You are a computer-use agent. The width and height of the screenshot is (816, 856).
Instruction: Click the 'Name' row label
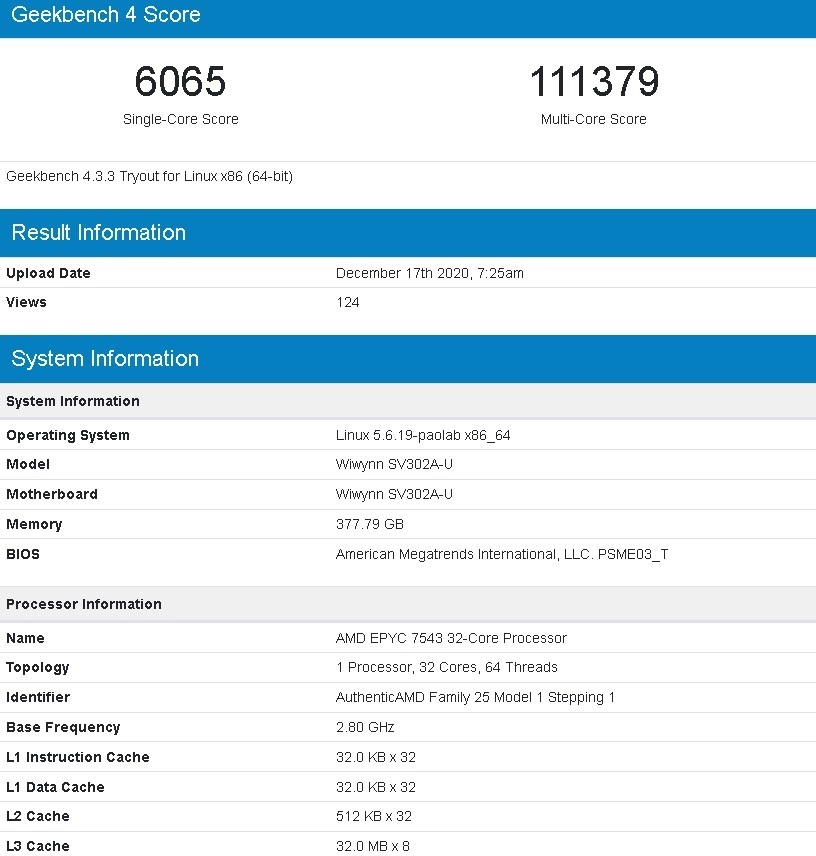25,638
